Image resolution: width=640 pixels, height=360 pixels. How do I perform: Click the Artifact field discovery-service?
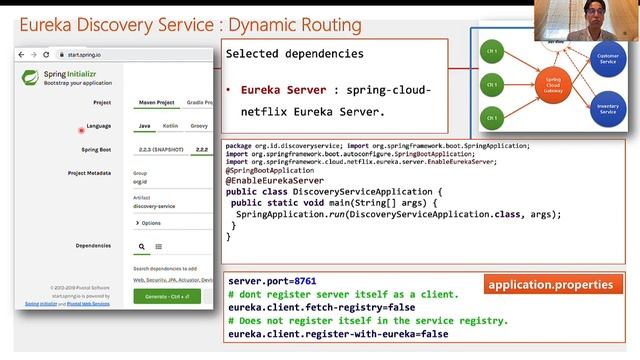click(x=172, y=206)
